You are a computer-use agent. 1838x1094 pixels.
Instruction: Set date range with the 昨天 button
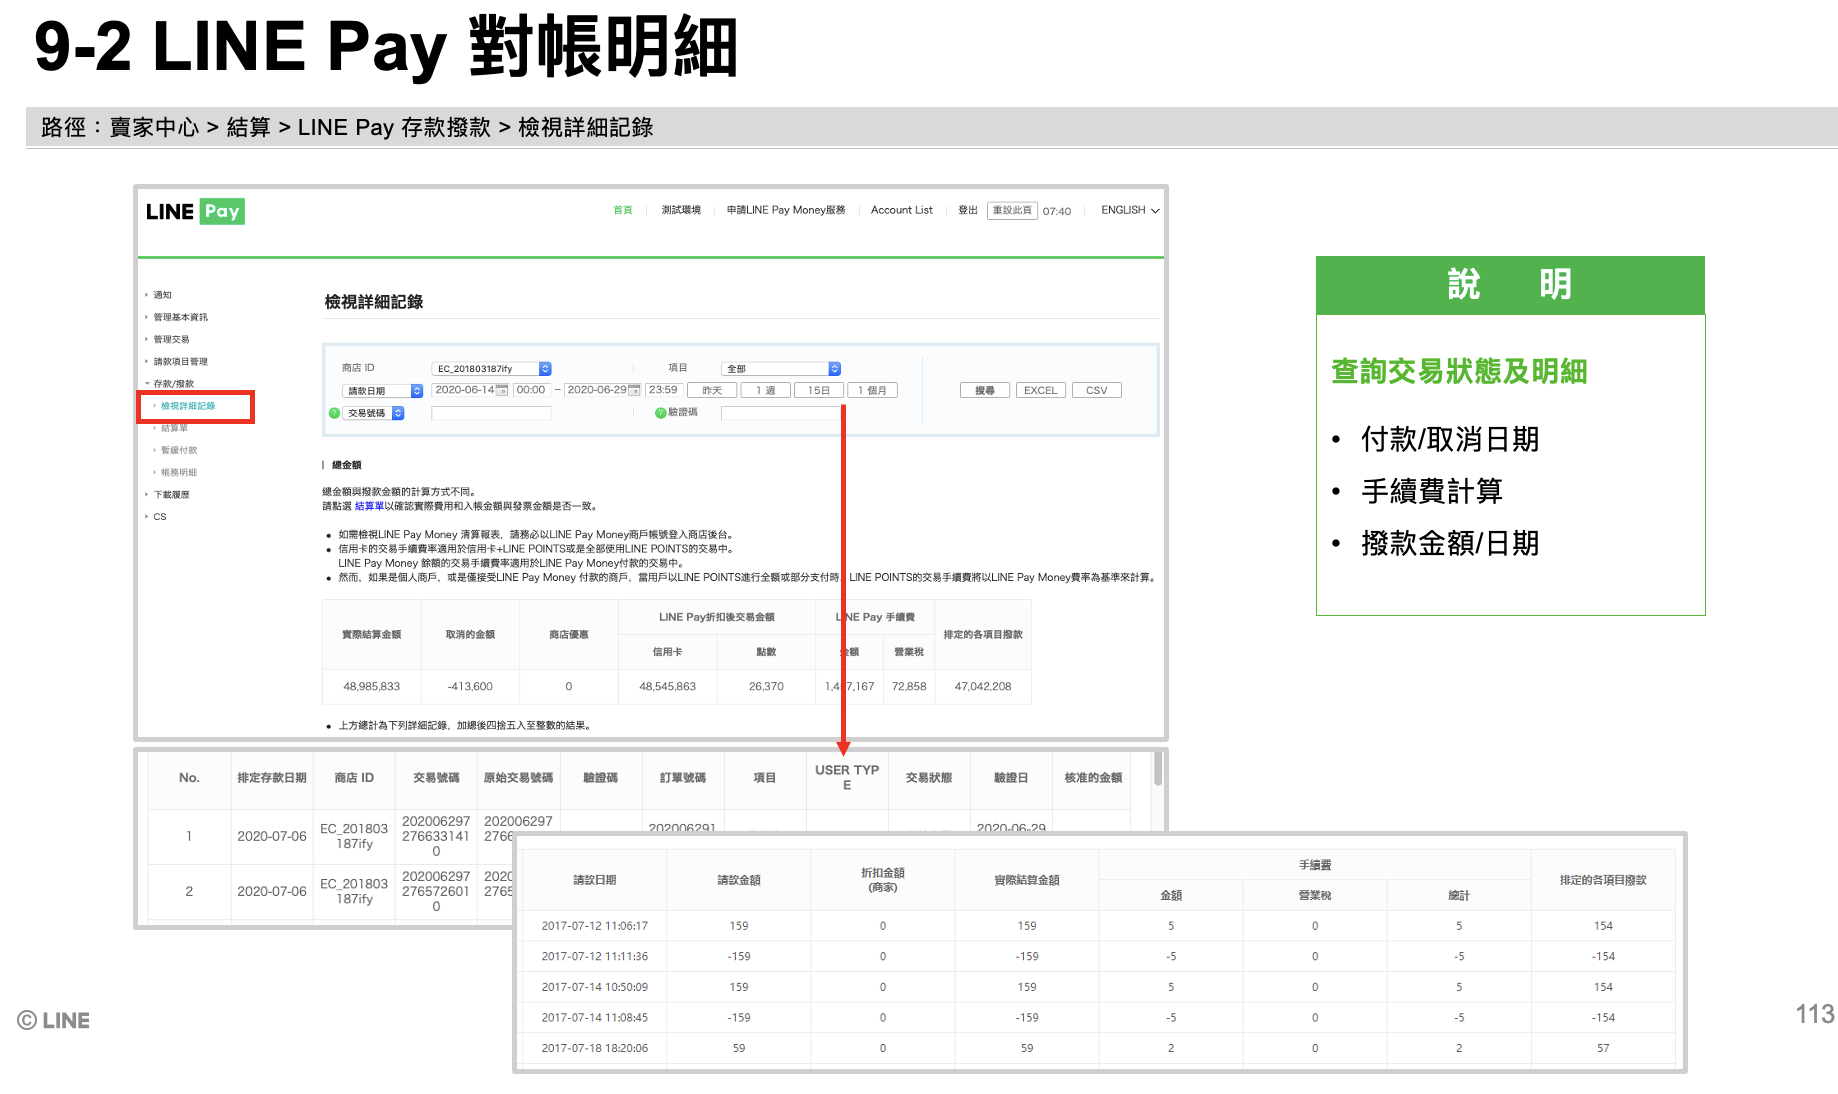tap(712, 391)
